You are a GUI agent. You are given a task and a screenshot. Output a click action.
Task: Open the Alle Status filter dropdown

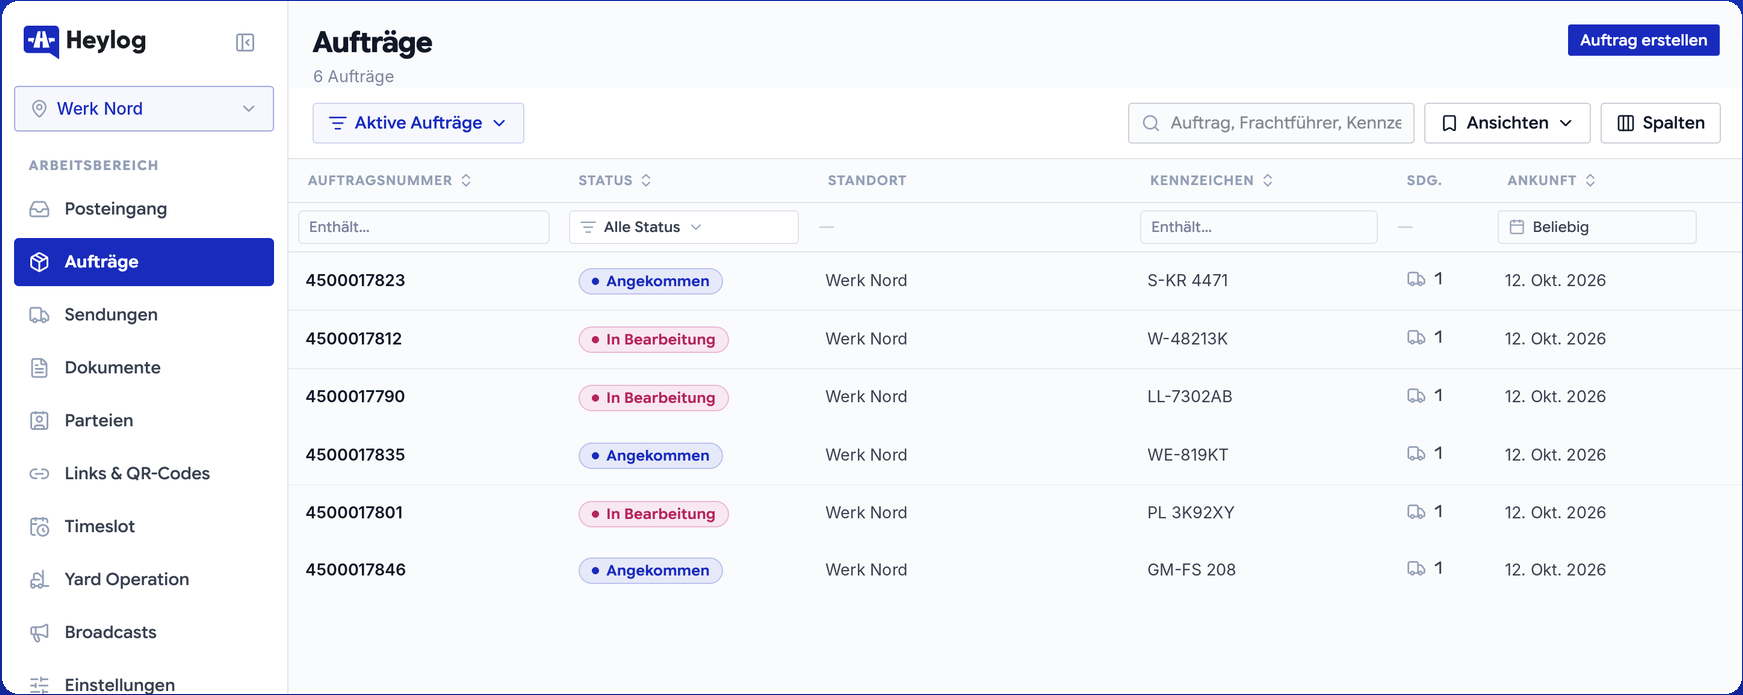point(684,227)
